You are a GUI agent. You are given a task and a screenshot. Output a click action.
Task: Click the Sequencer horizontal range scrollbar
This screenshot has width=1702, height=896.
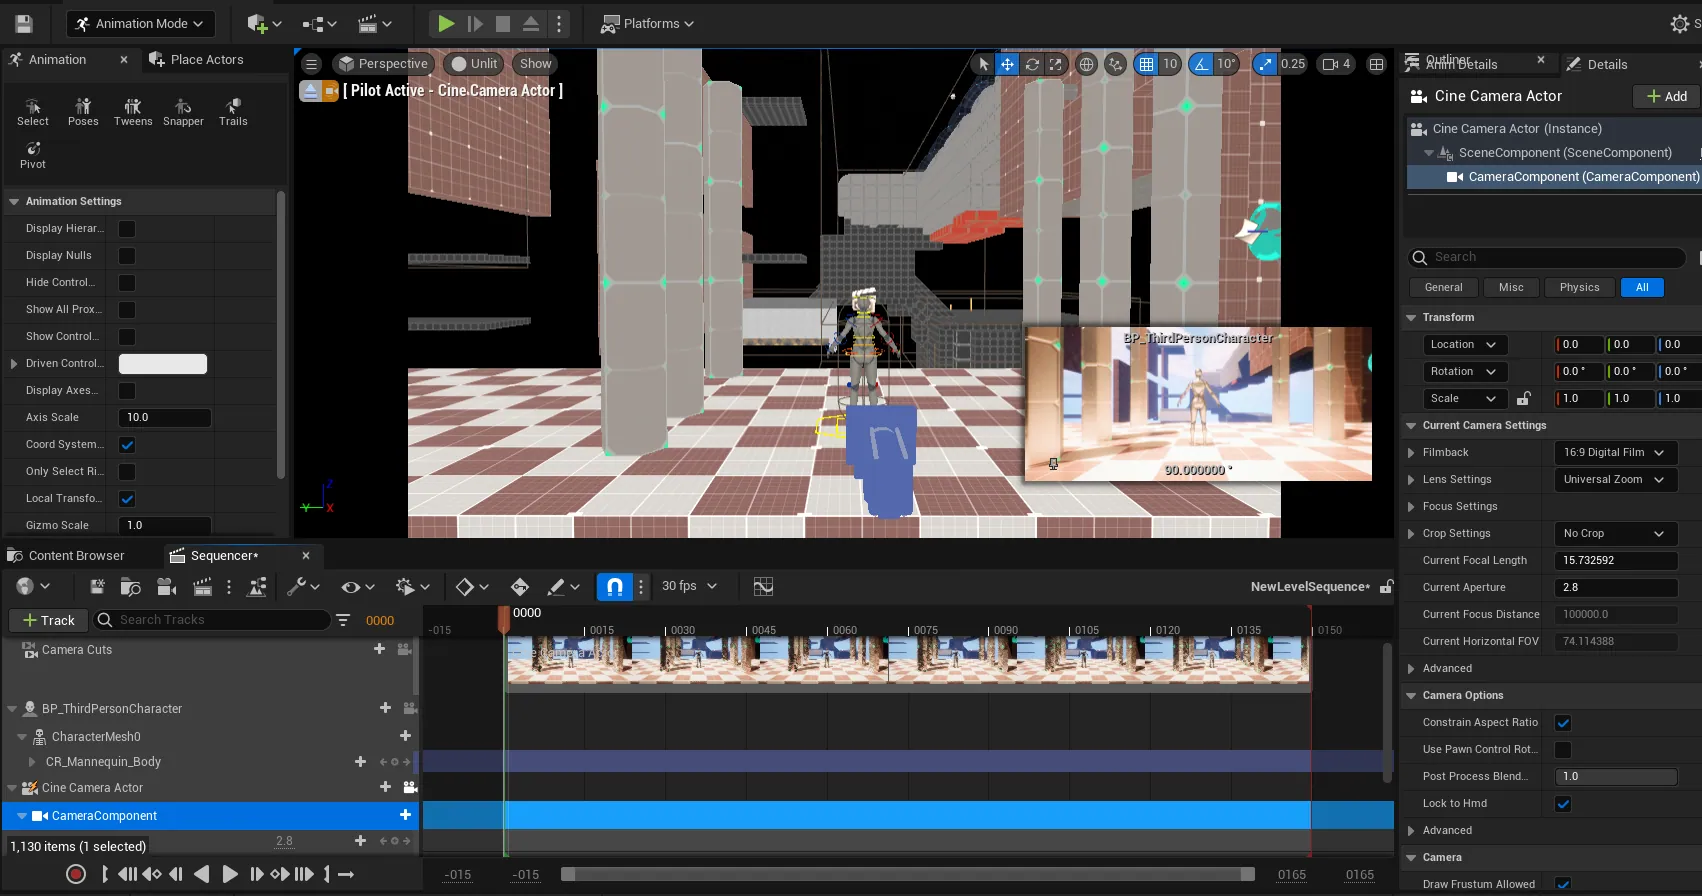tap(908, 874)
